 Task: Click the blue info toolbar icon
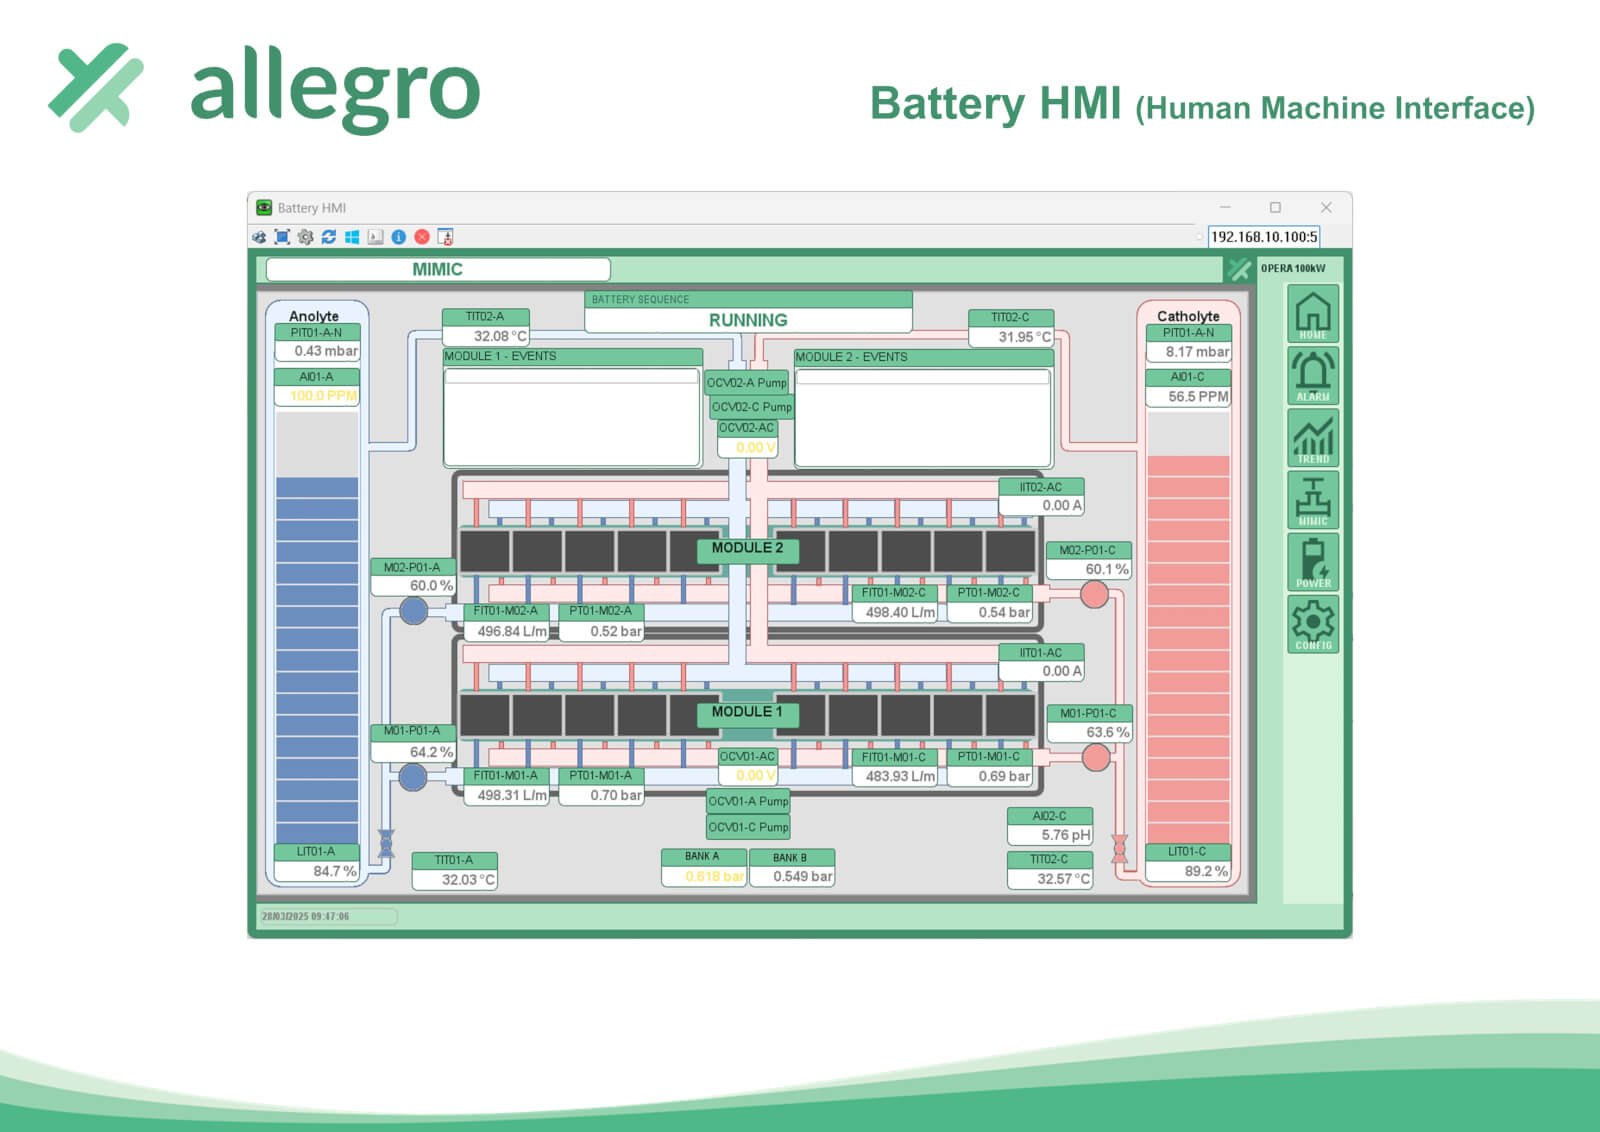398,237
